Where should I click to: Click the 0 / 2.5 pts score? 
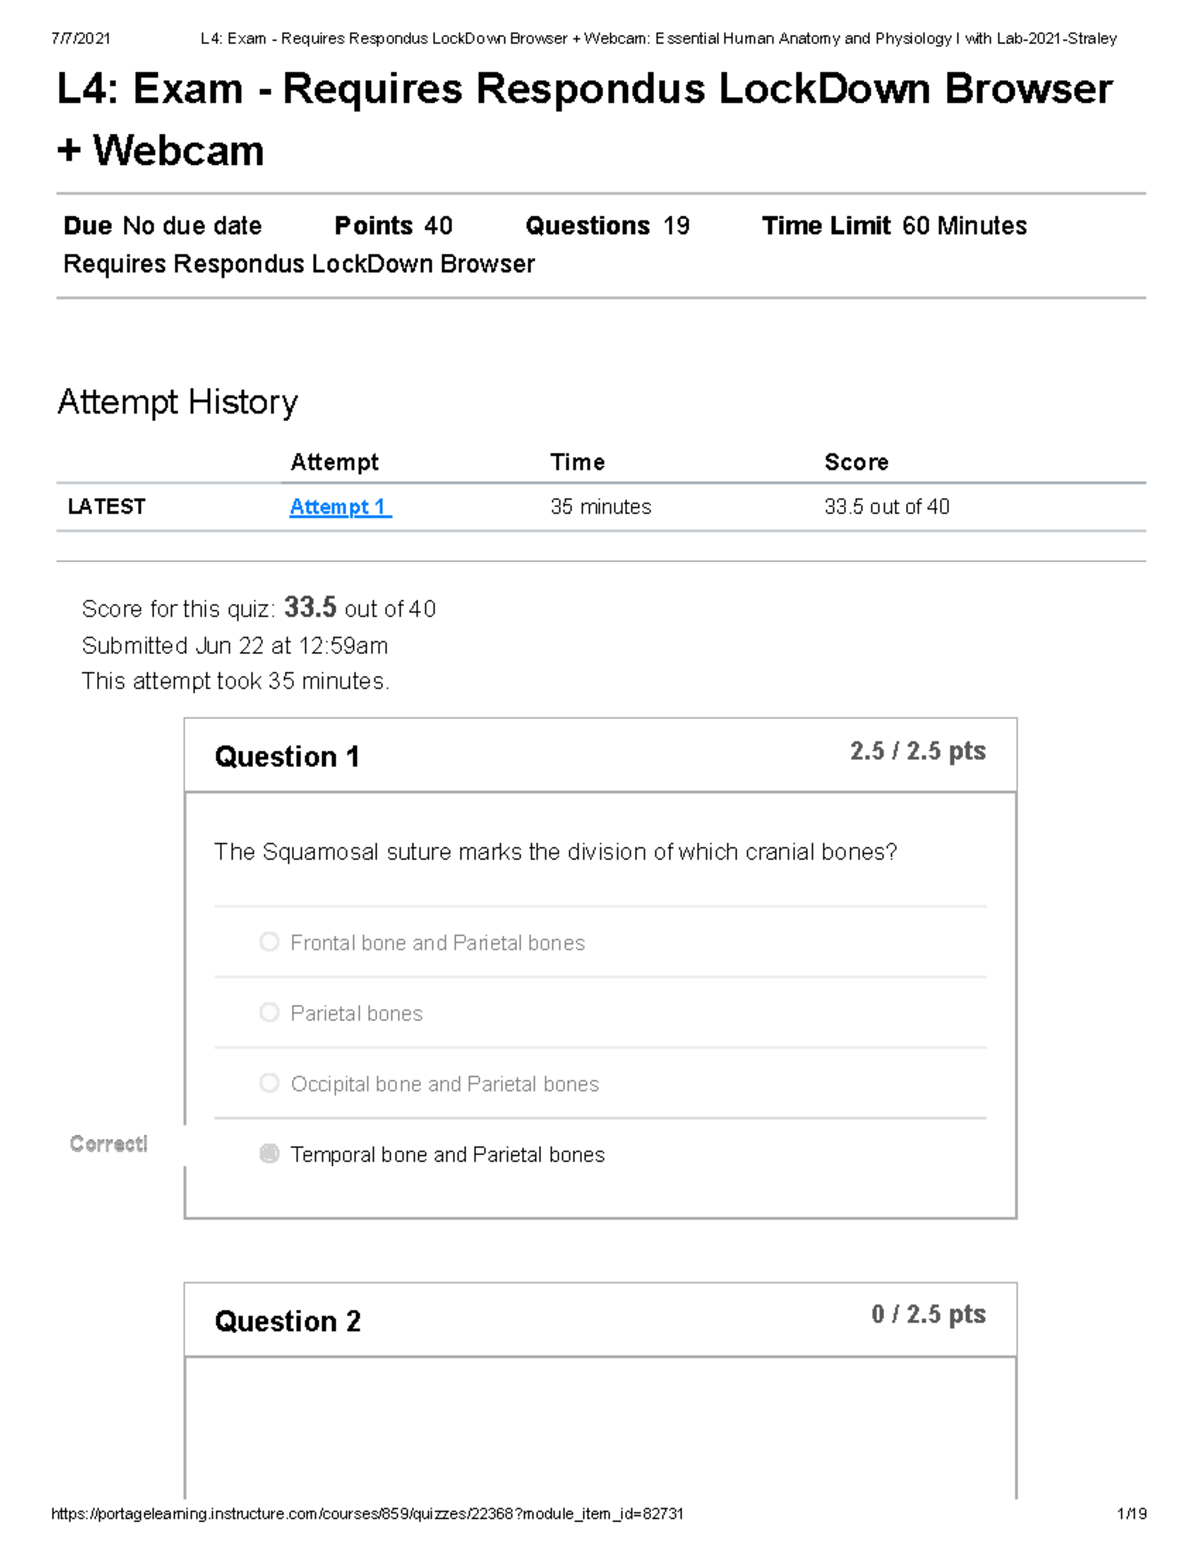(927, 1315)
